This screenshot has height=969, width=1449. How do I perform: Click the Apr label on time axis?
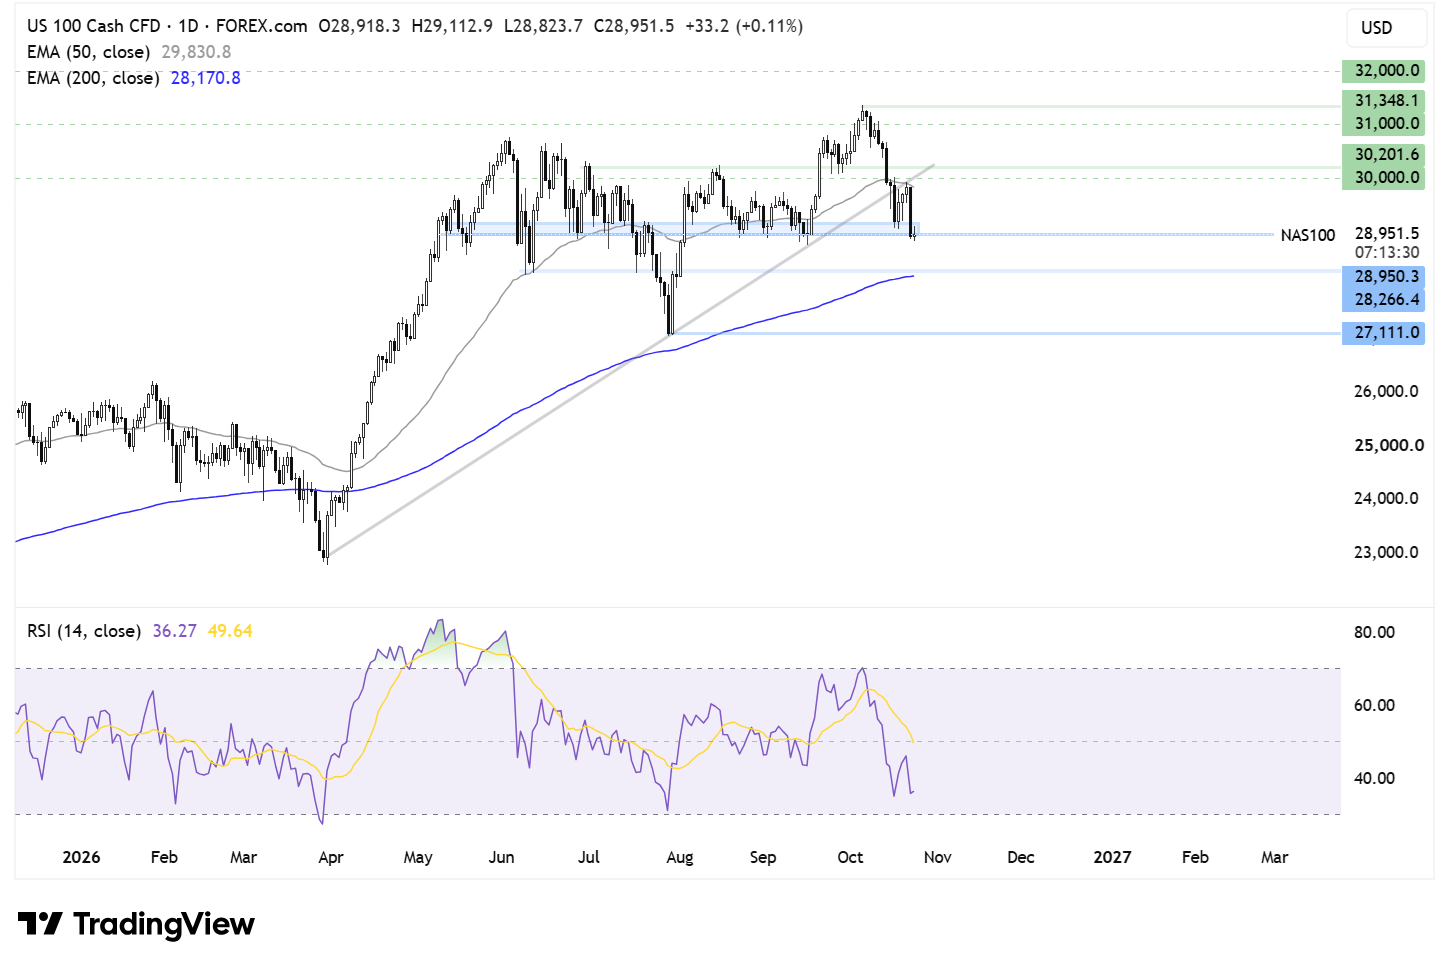point(331,857)
